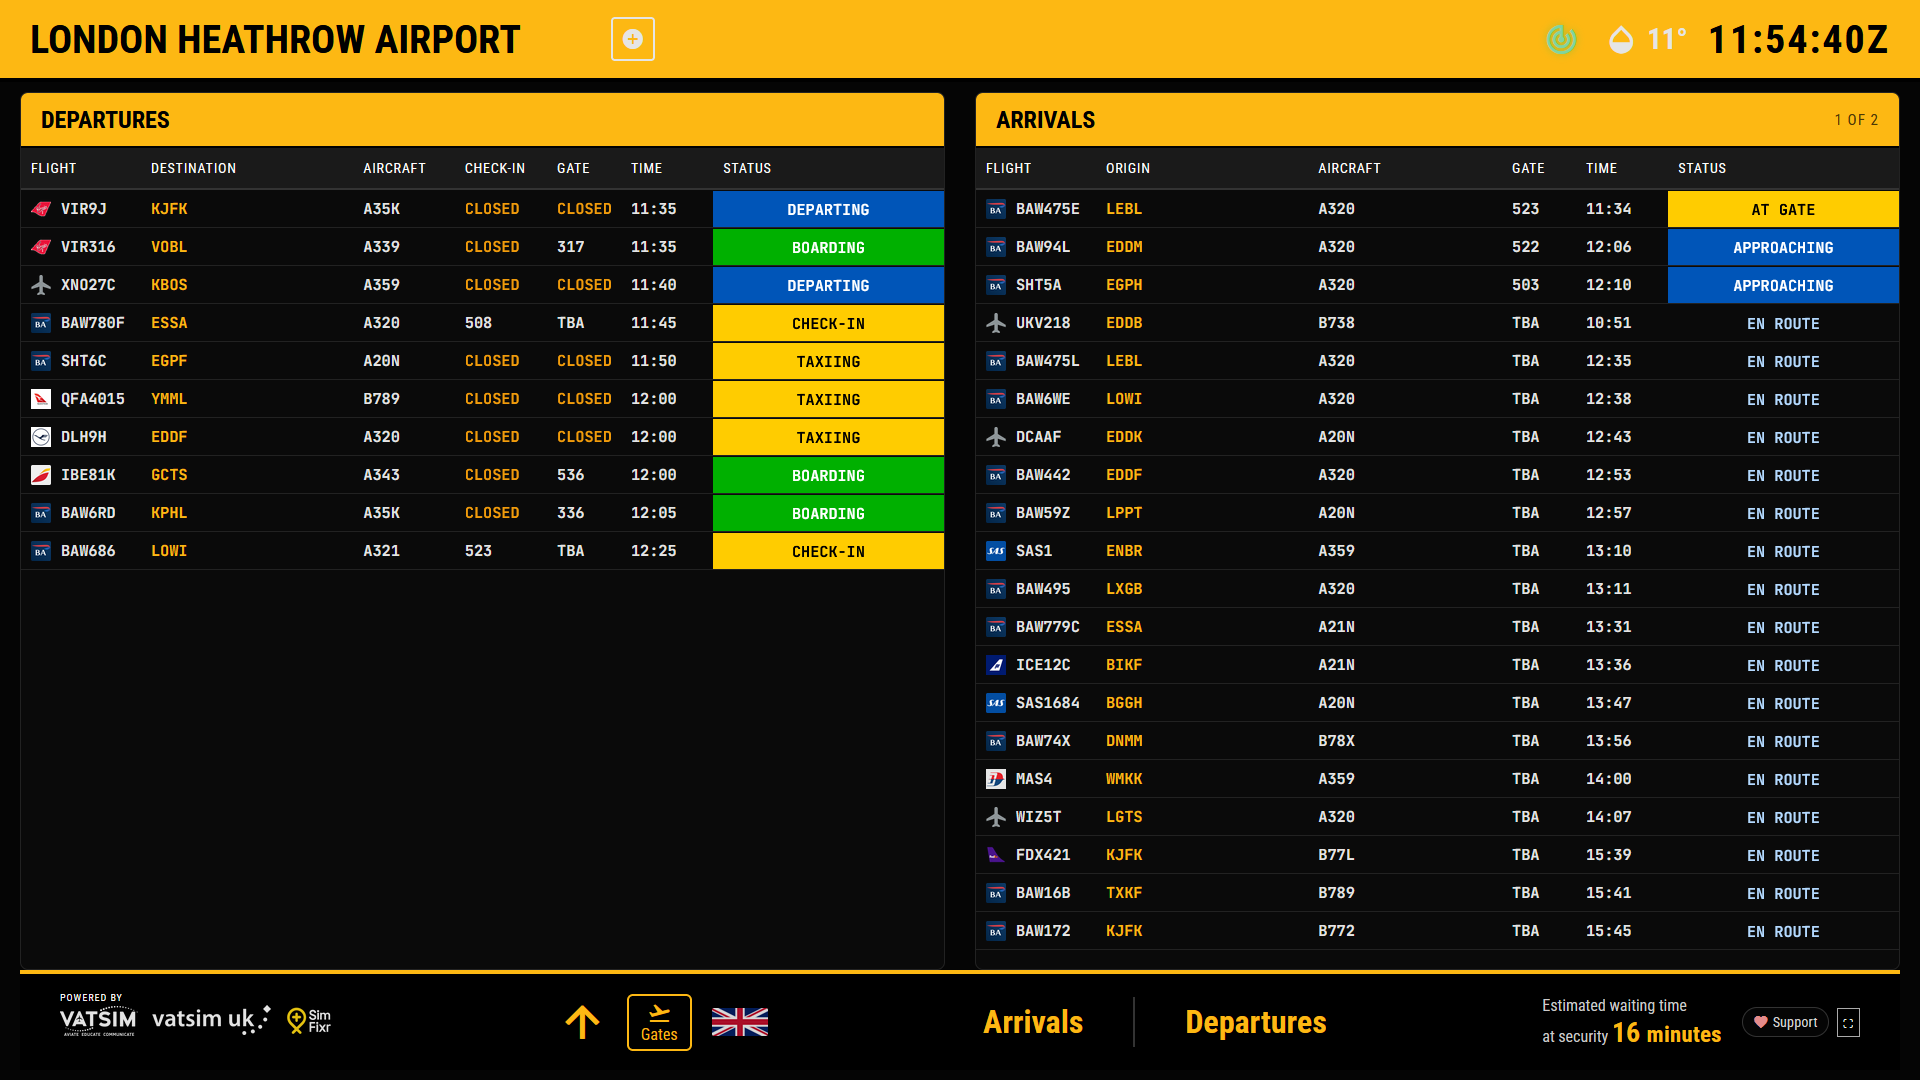Screen dimensions: 1920x1080
Task: Open the vatsim uk logo link
Action: tap(210, 1019)
